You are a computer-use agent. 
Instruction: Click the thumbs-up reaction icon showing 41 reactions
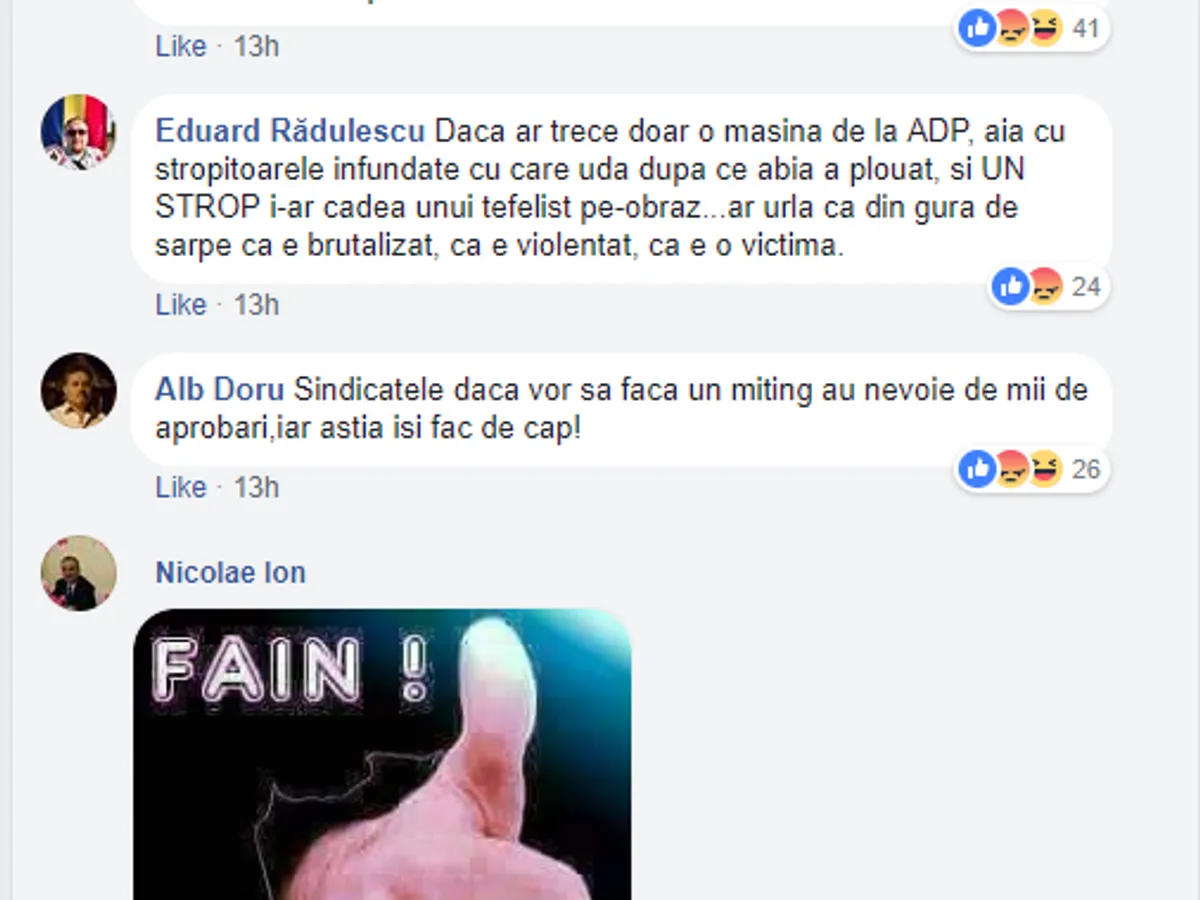point(977,29)
